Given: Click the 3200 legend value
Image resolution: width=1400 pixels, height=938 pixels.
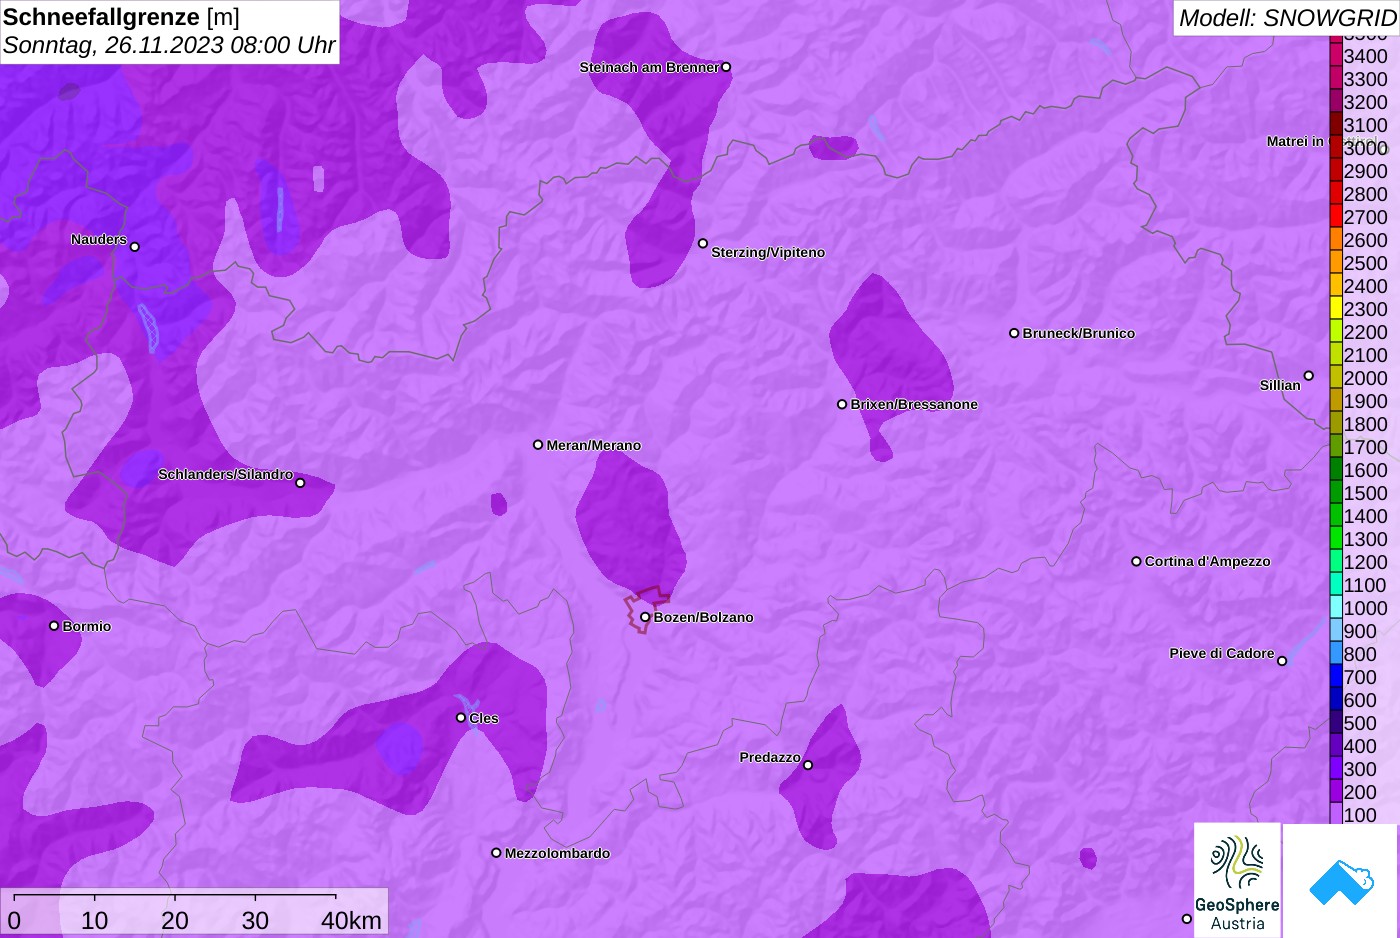Looking at the screenshot, I should 1365,102.
